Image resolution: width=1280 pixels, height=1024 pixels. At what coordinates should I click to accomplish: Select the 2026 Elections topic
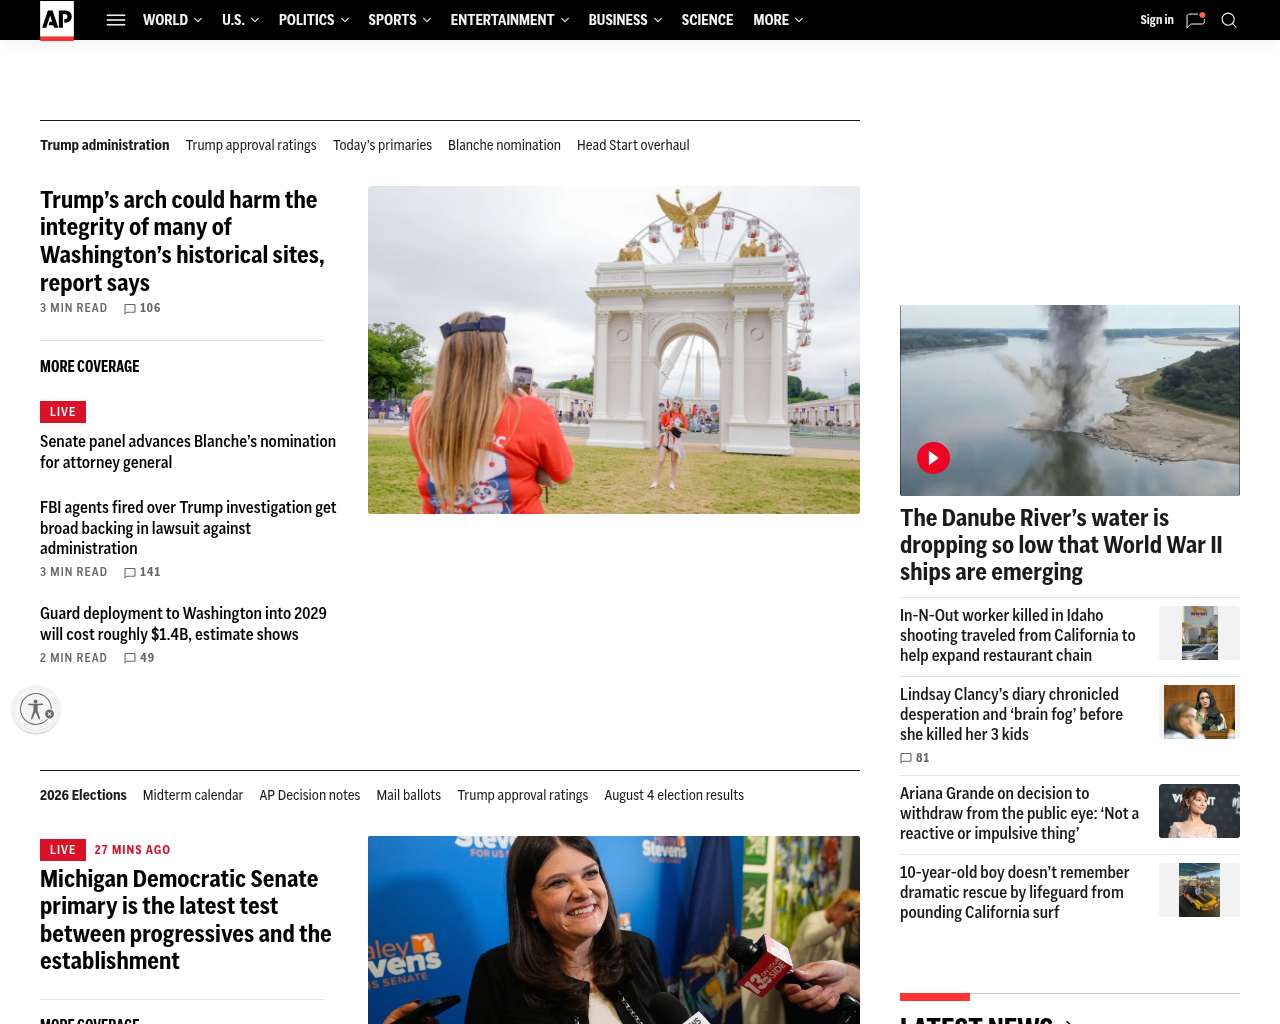pos(83,795)
